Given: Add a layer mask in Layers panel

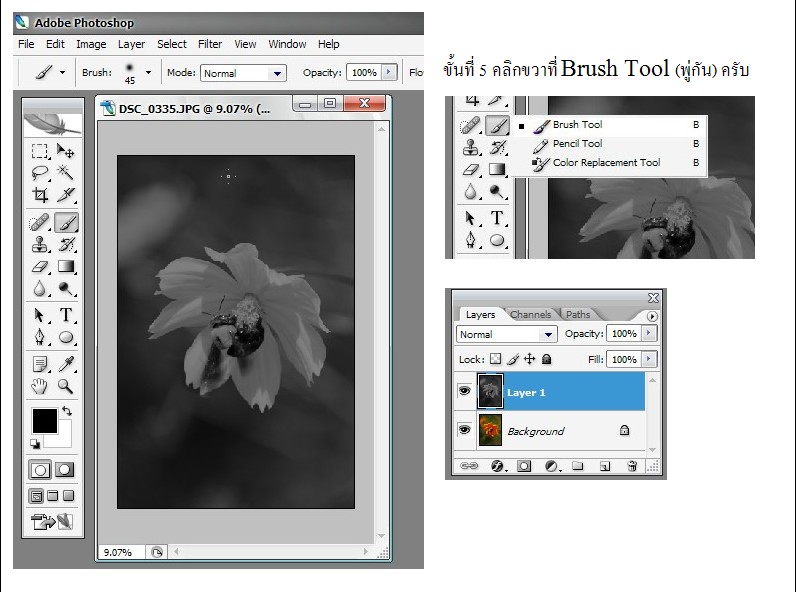Looking at the screenshot, I should [x=524, y=466].
